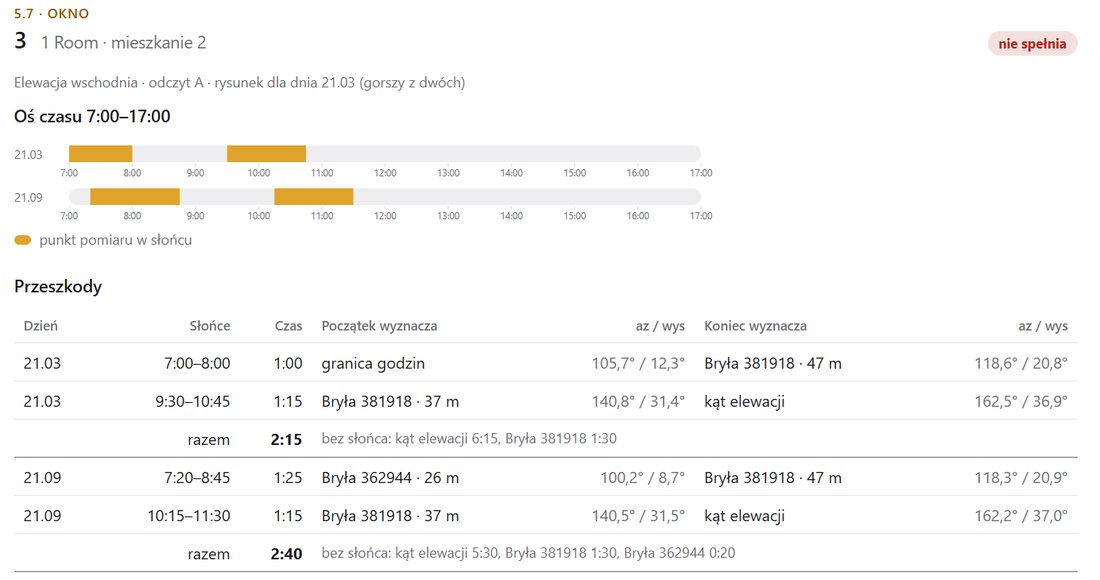The image size is (1100, 580).
Task: Click the "Dzień" column header
Action: pos(41,325)
